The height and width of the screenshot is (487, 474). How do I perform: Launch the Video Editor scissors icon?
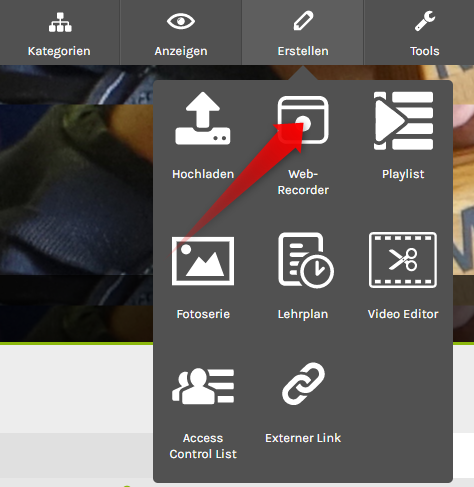[403, 260]
